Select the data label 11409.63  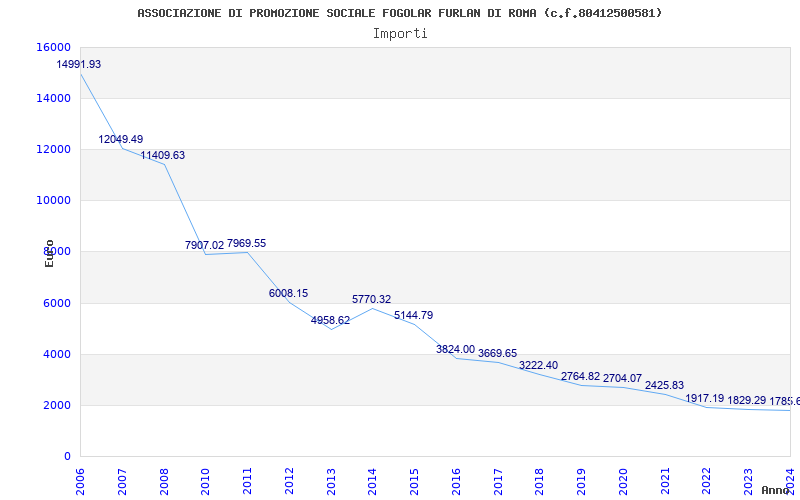163,155
